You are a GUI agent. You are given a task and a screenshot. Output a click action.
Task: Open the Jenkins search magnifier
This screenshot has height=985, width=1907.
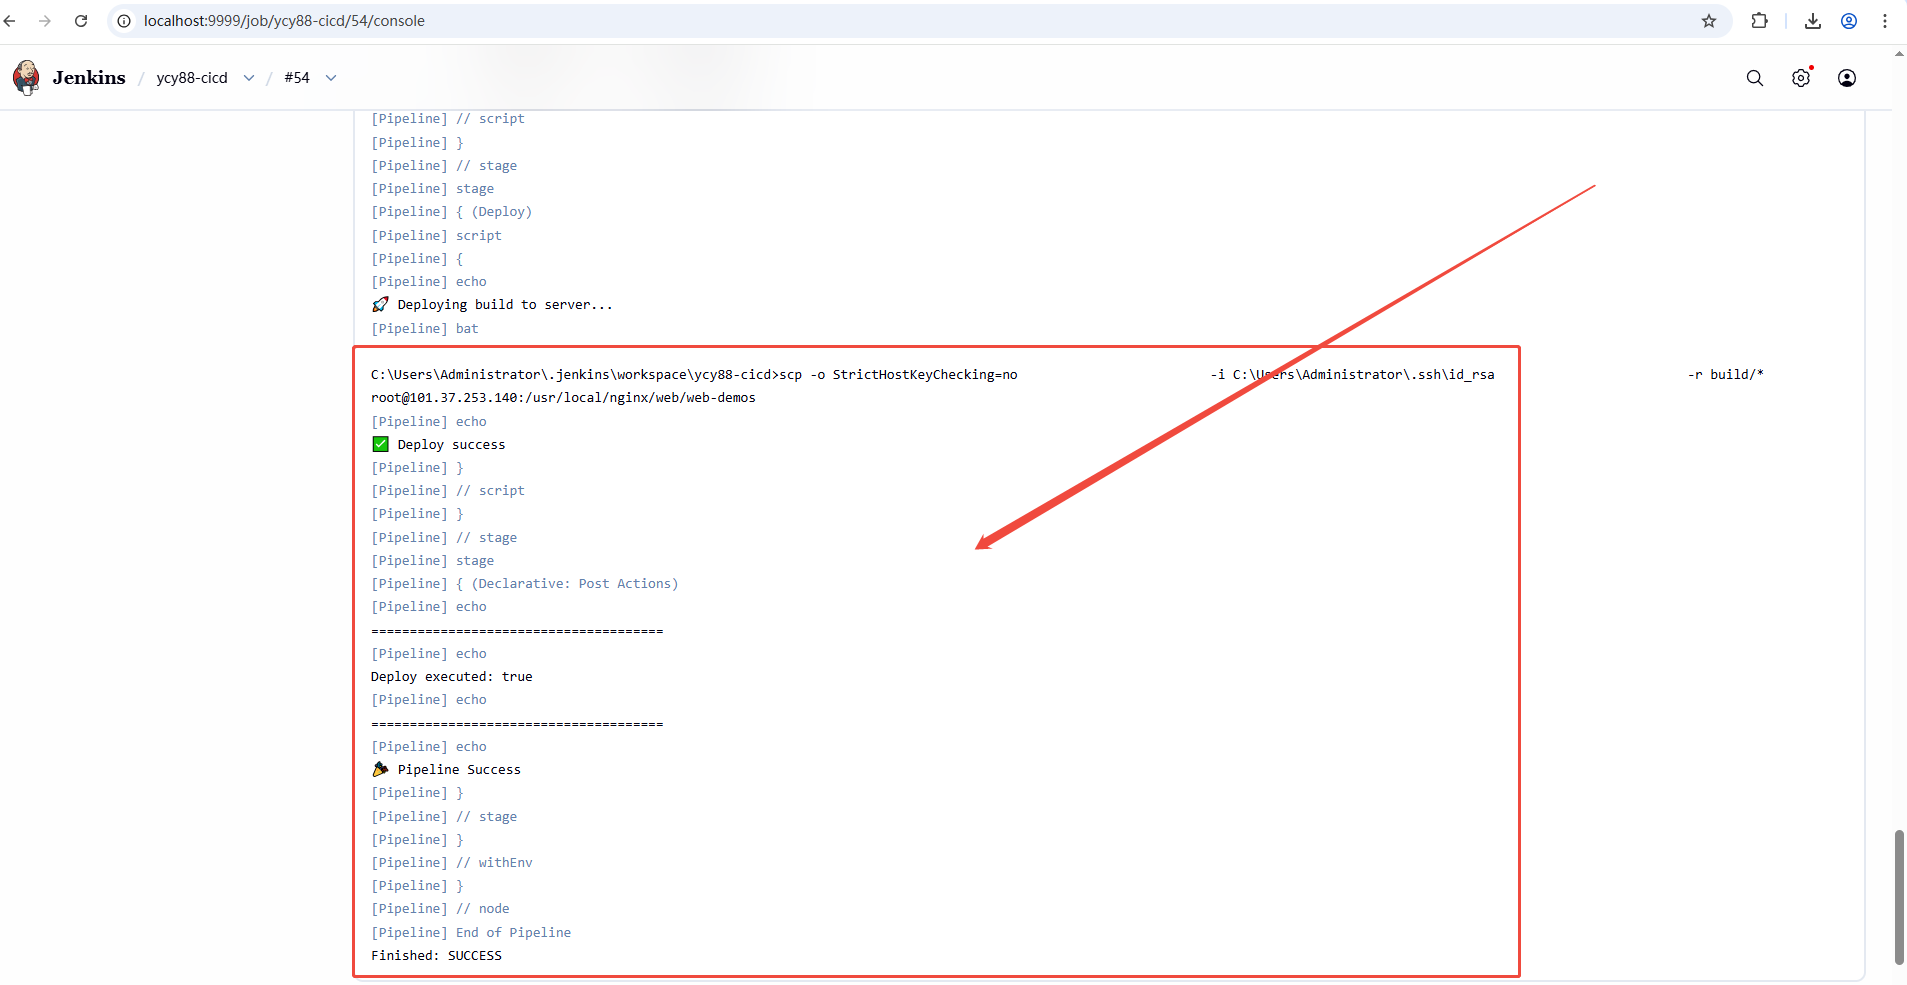(x=1754, y=78)
